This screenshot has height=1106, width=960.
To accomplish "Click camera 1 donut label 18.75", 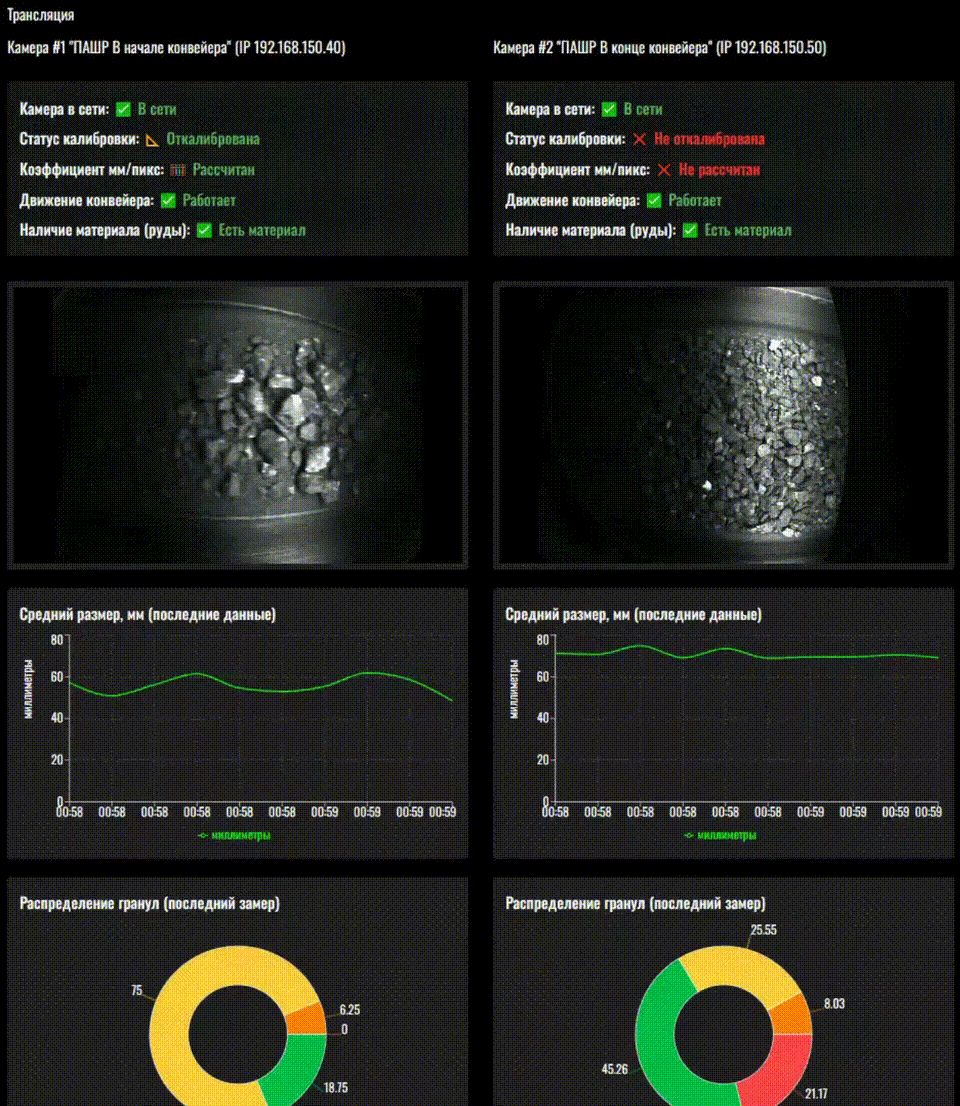I will coord(336,1088).
